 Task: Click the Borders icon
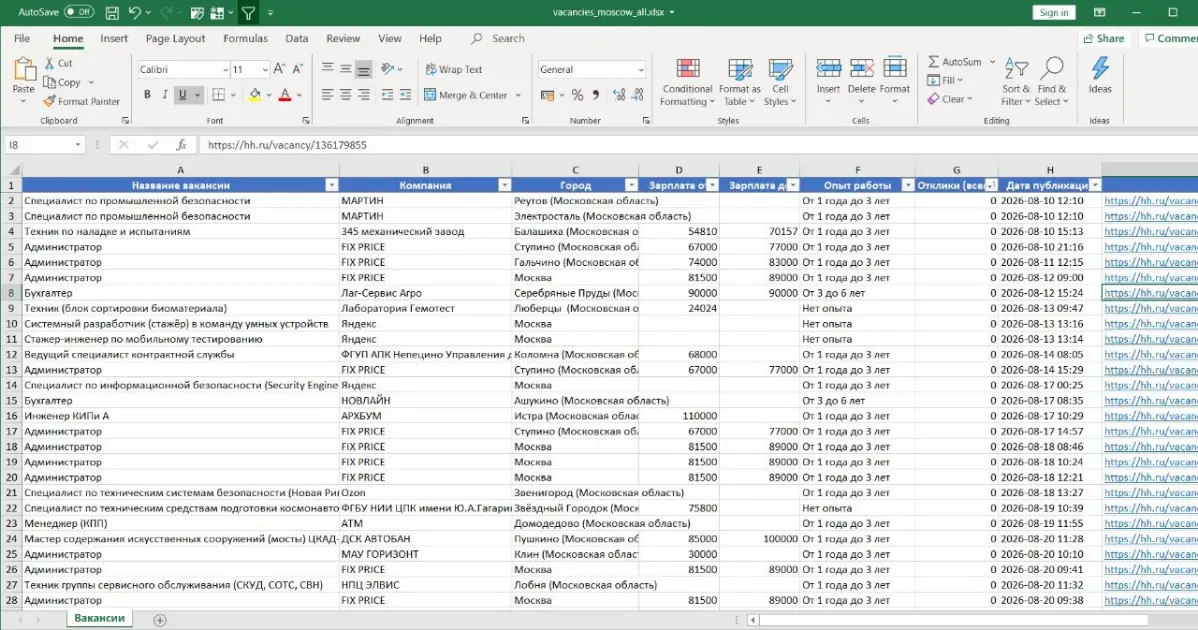(x=219, y=95)
